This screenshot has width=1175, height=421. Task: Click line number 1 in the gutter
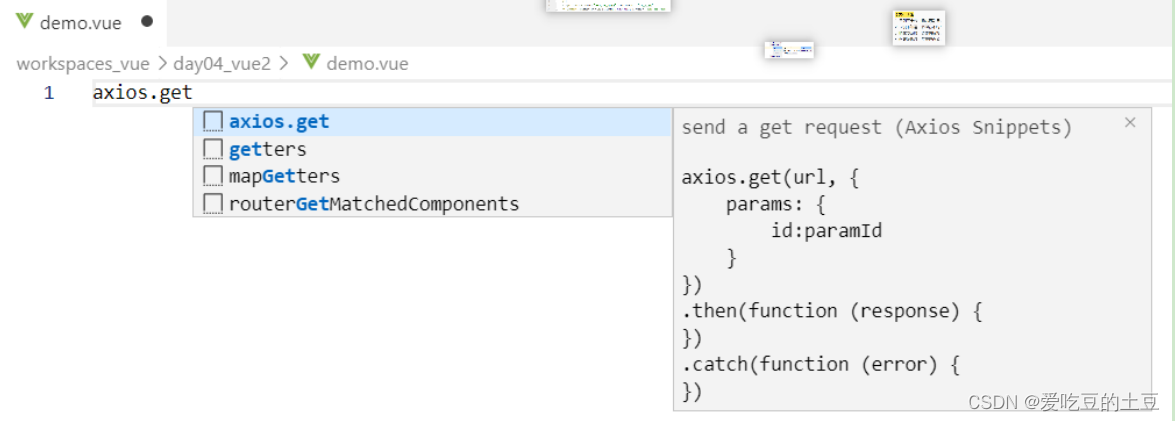point(49,94)
